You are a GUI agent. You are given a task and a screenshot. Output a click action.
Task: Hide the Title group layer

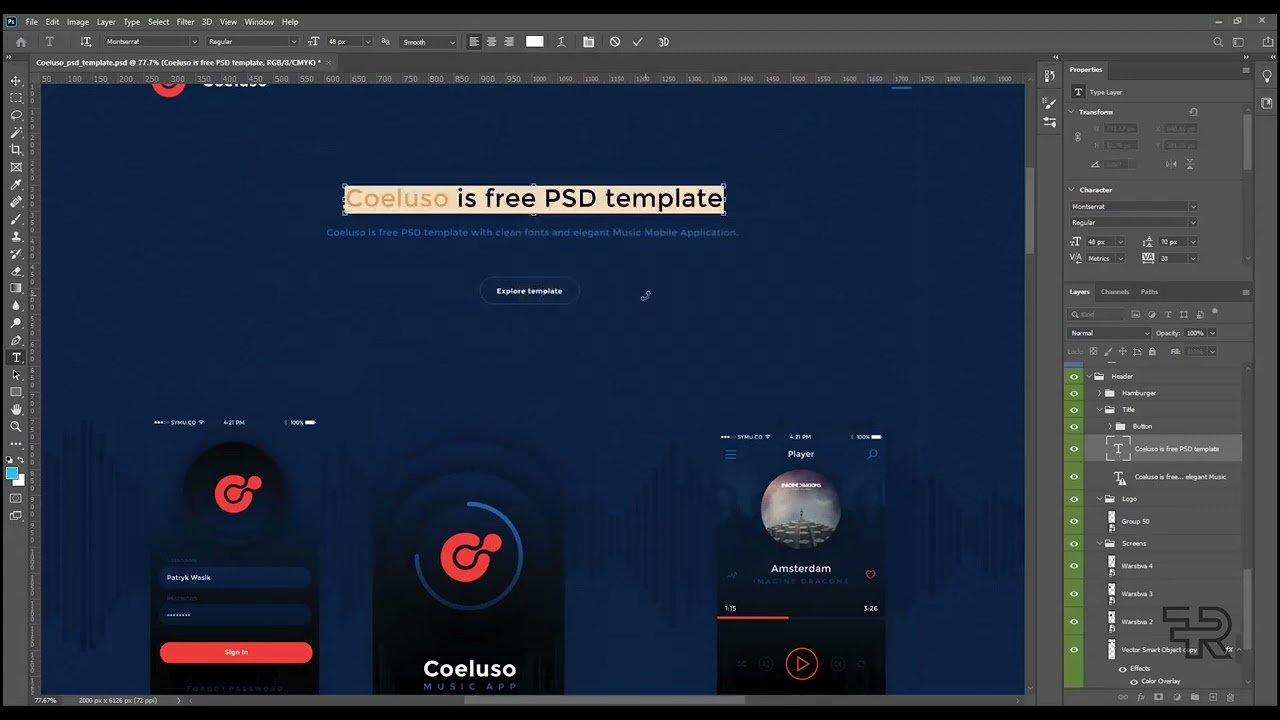(x=1074, y=410)
